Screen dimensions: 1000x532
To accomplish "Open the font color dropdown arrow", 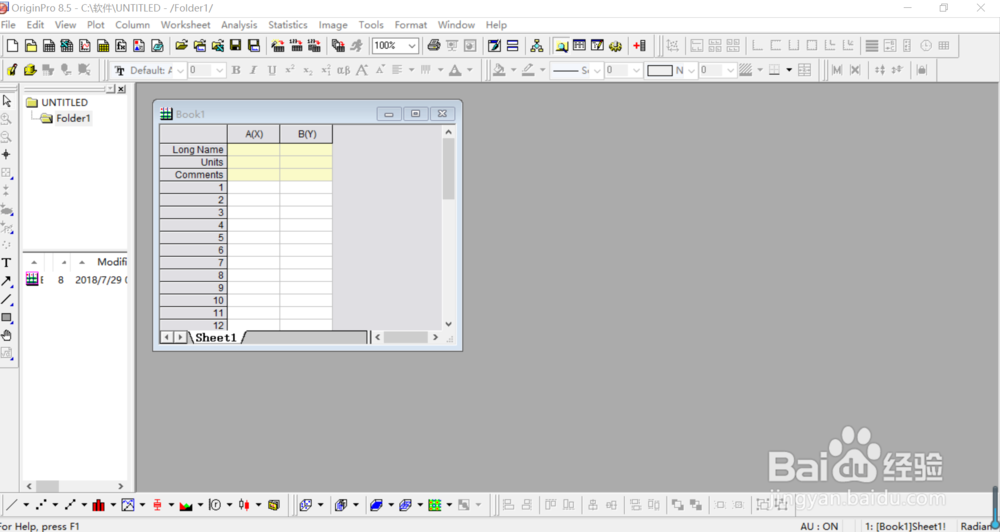I will click(x=470, y=70).
